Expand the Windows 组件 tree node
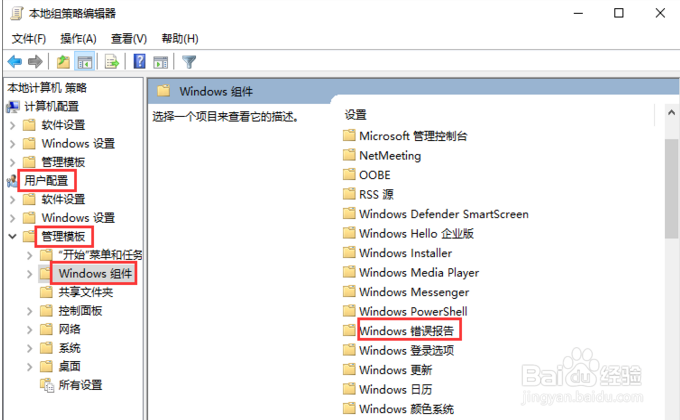This screenshot has height=420, width=680. [x=29, y=274]
